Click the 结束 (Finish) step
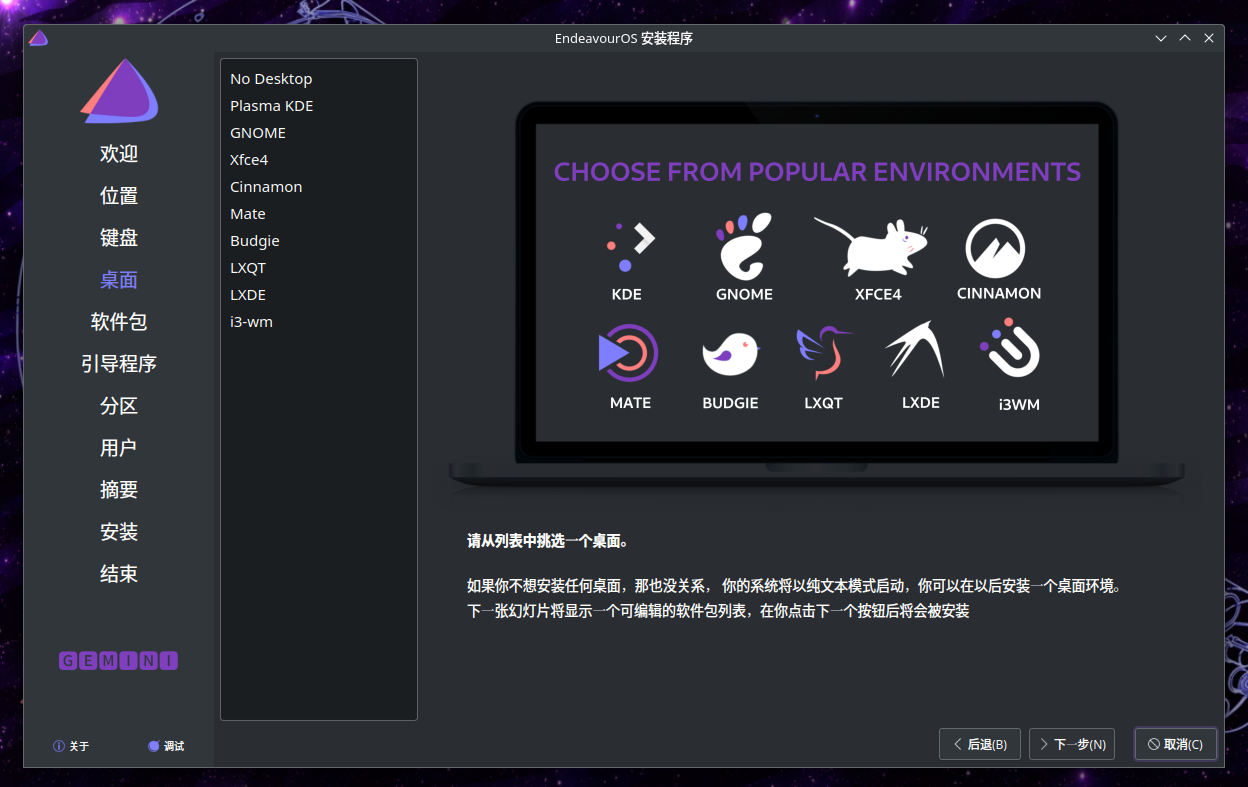This screenshot has height=787, width=1248. click(x=119, y=574)
